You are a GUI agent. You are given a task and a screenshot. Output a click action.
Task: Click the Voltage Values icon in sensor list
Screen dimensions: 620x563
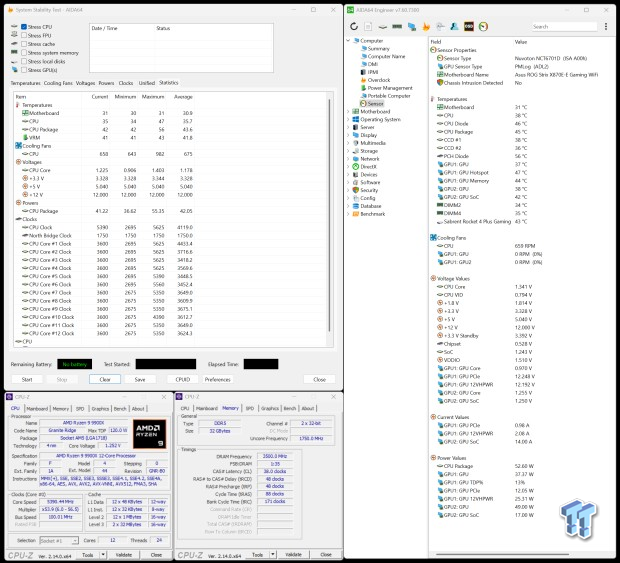433,278
